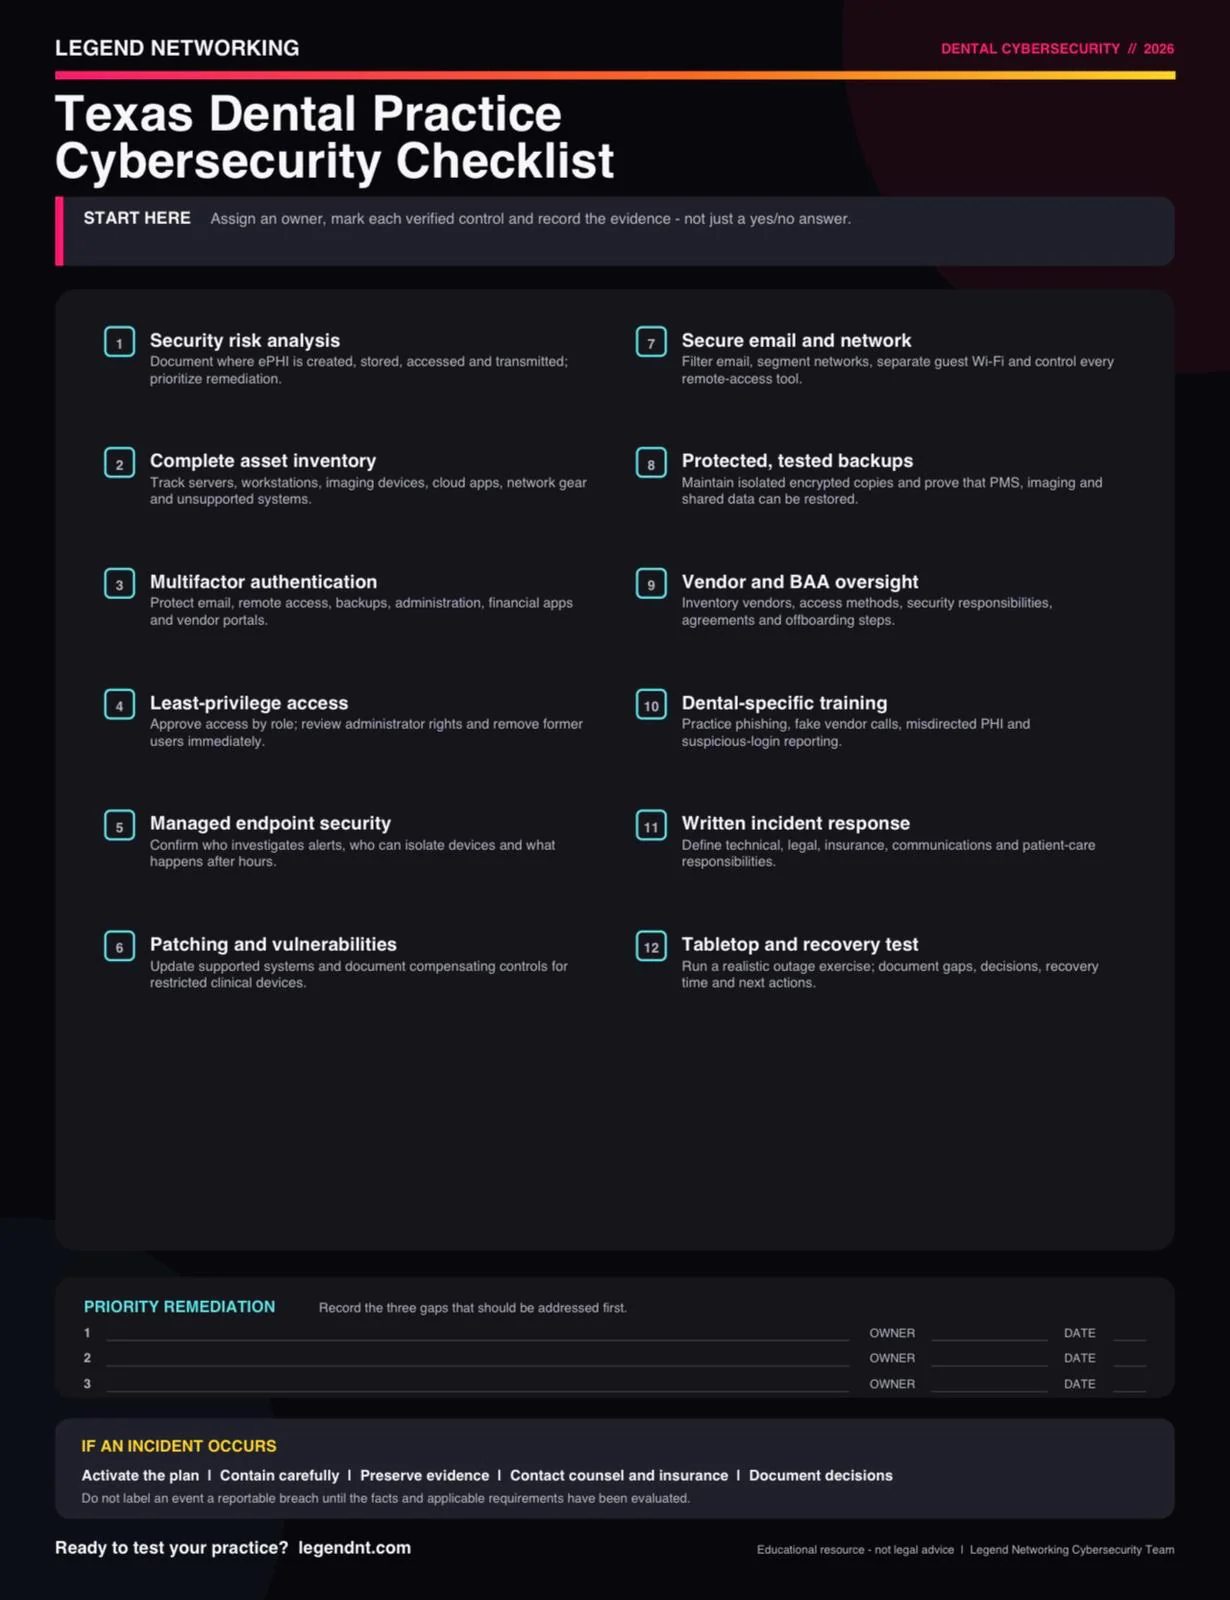Click the OWNER field on remediation row 1

(989, 1334)
